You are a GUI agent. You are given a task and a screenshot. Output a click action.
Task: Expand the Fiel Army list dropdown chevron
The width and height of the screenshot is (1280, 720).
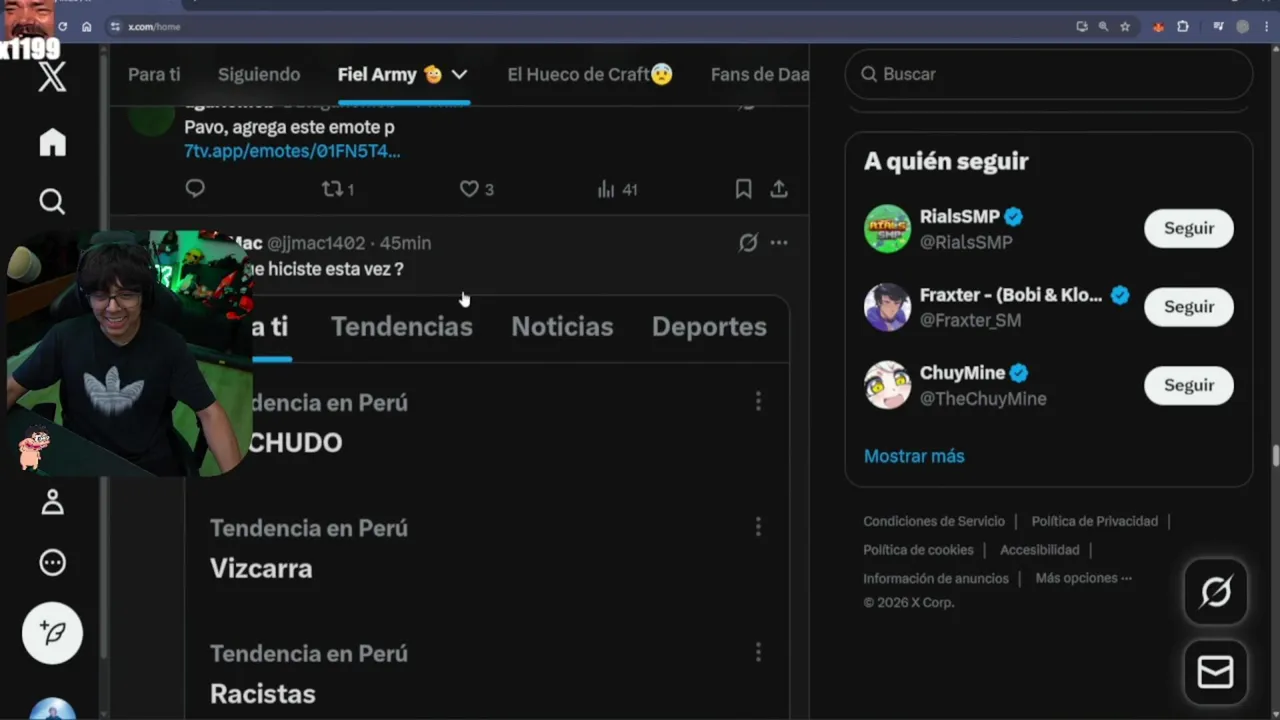tap(459, 74)
